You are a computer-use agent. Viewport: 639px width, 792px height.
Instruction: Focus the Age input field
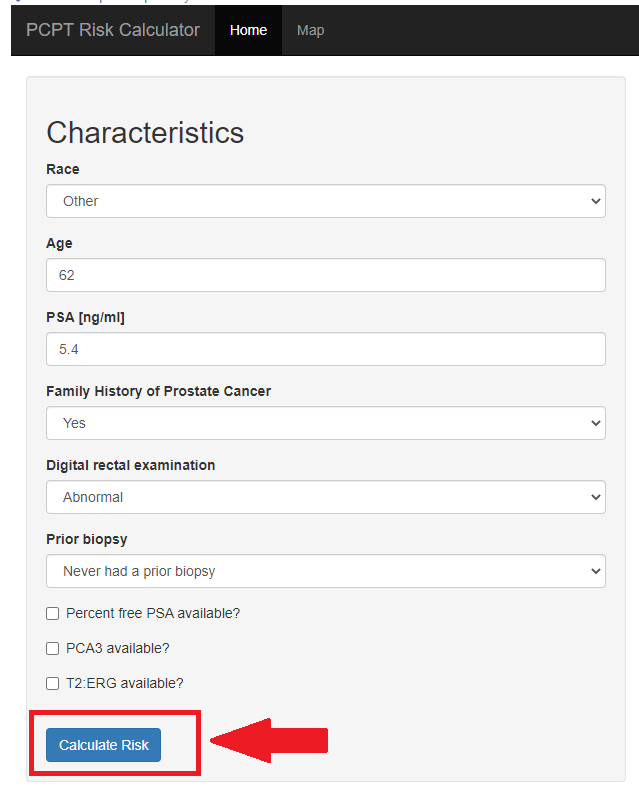click(326, 275)
